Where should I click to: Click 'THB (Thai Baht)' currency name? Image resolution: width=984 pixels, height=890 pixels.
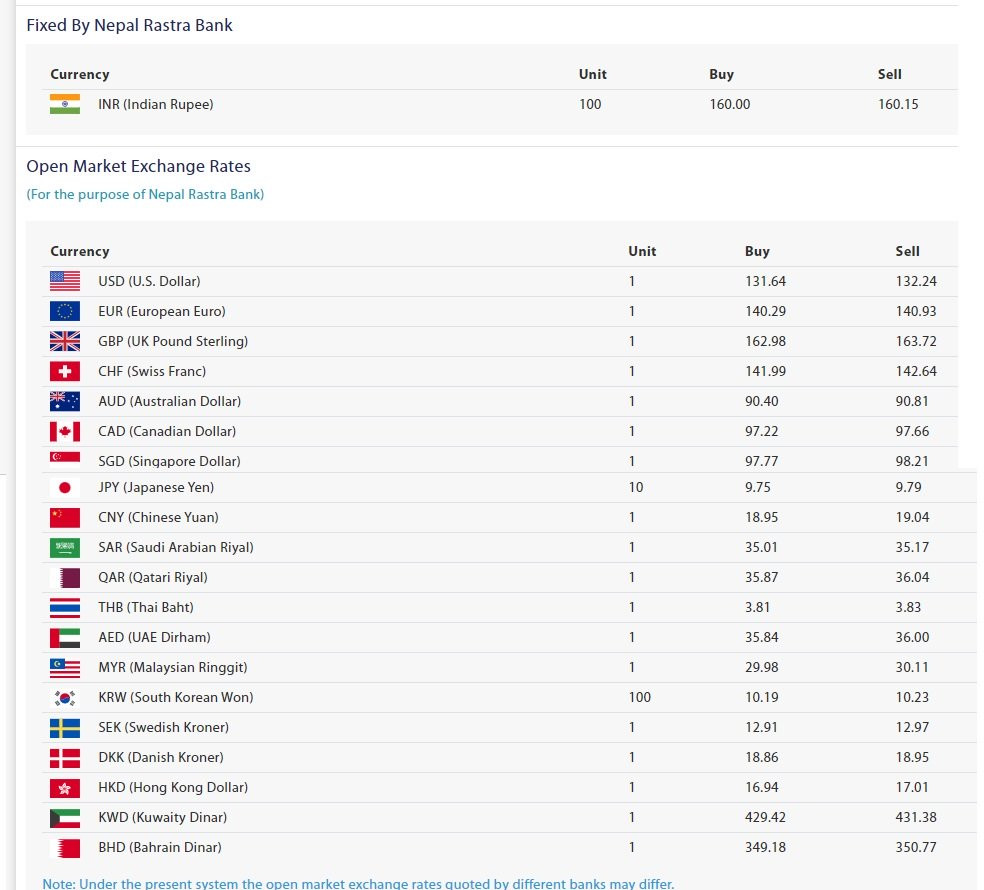[146, 608]
